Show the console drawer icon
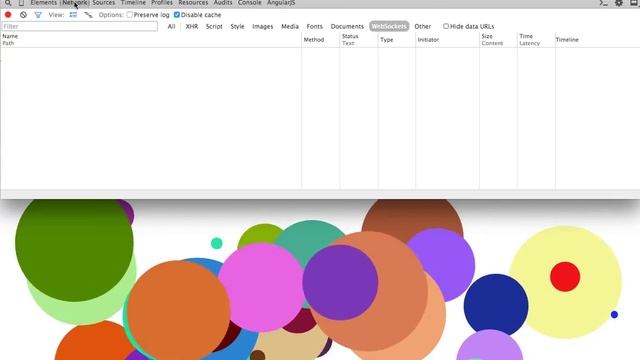 [604, 3]
